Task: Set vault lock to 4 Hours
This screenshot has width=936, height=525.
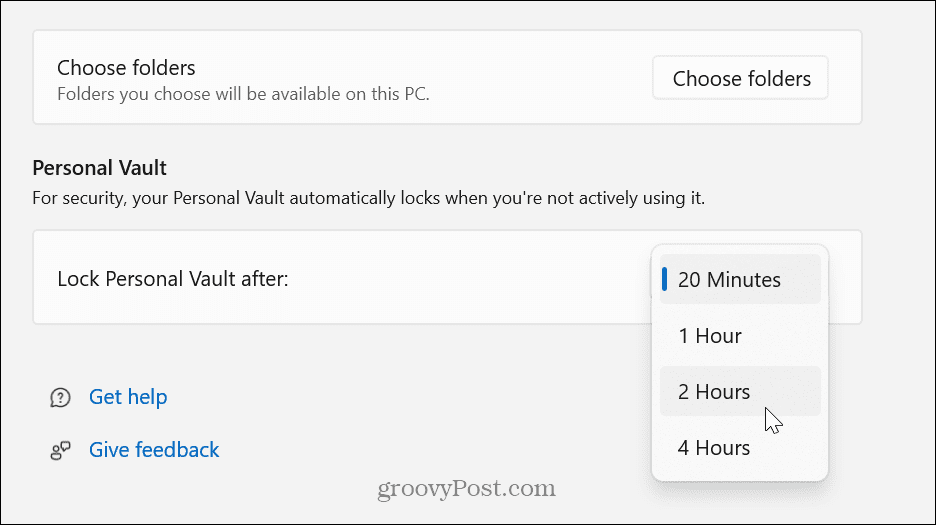Action: coord(740,447)
